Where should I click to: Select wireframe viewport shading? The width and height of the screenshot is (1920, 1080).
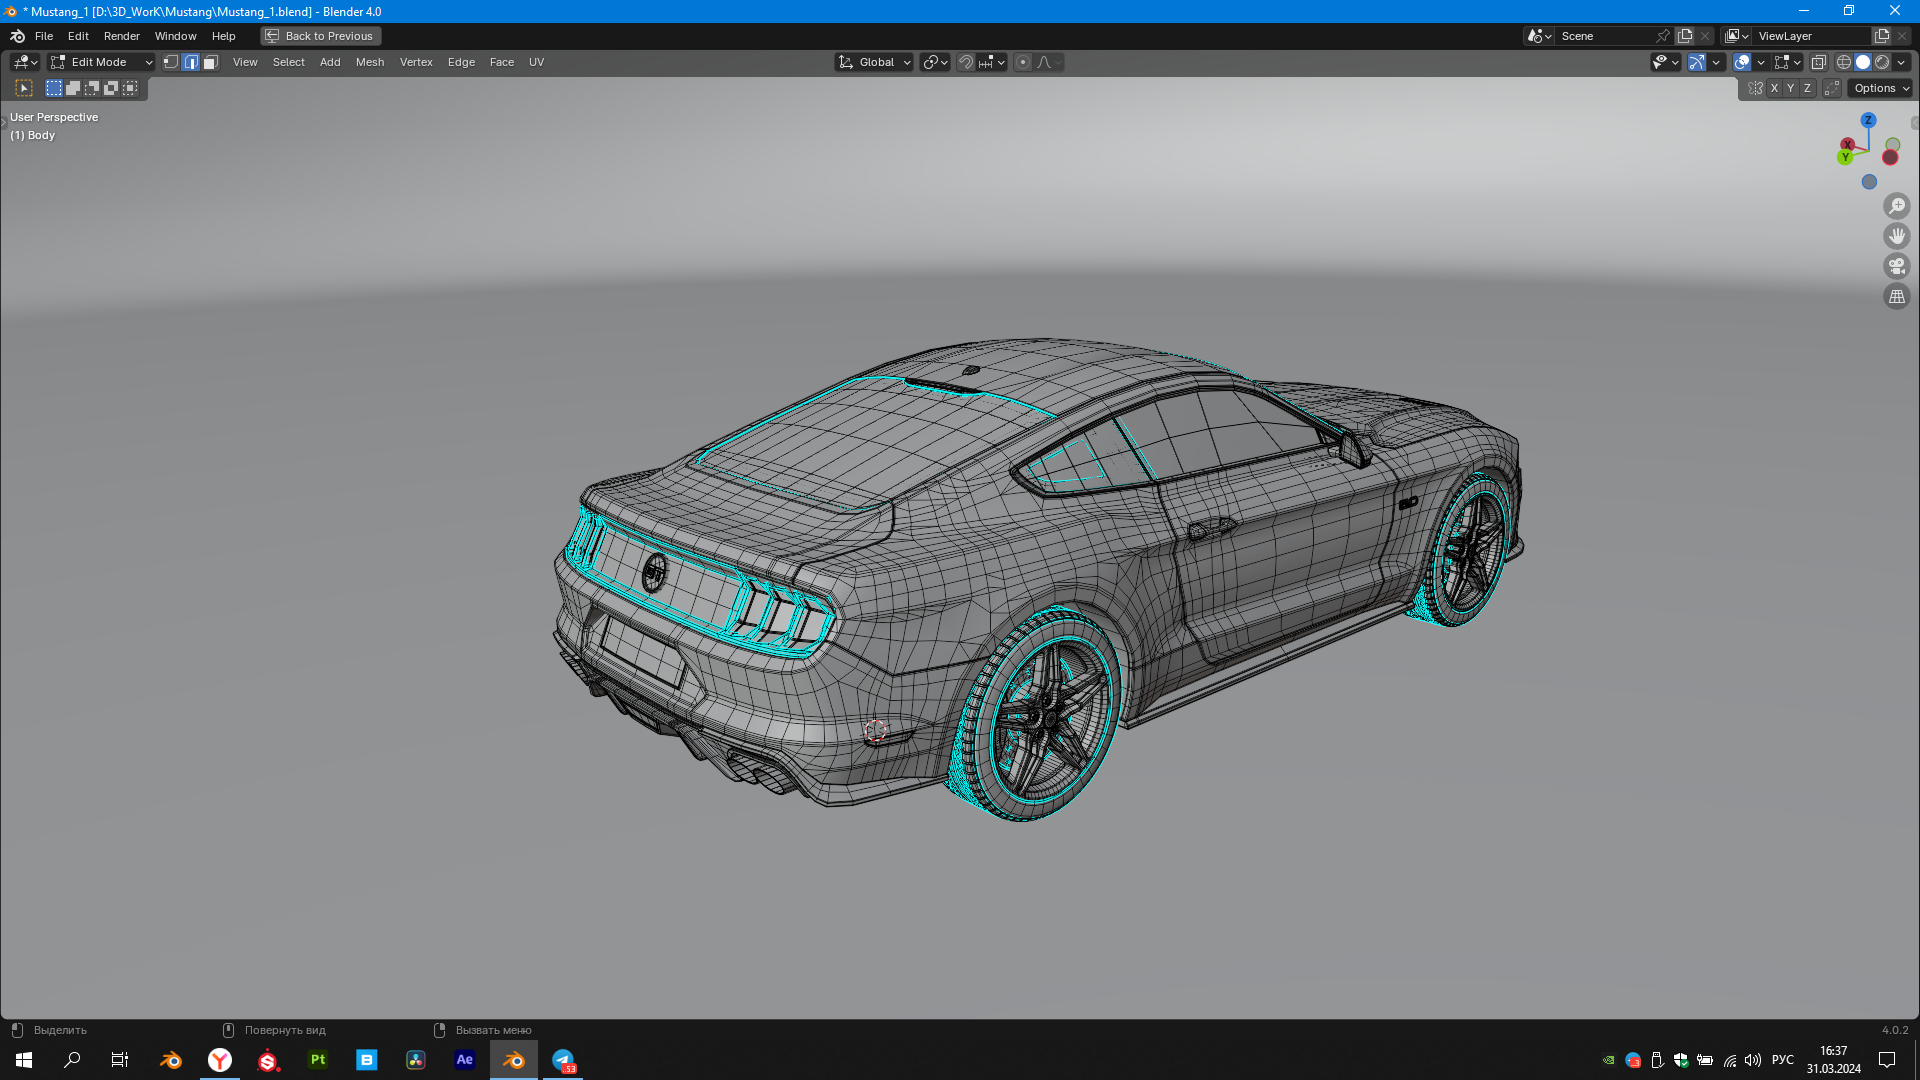pyautogui.click(x=1843, y=62)
